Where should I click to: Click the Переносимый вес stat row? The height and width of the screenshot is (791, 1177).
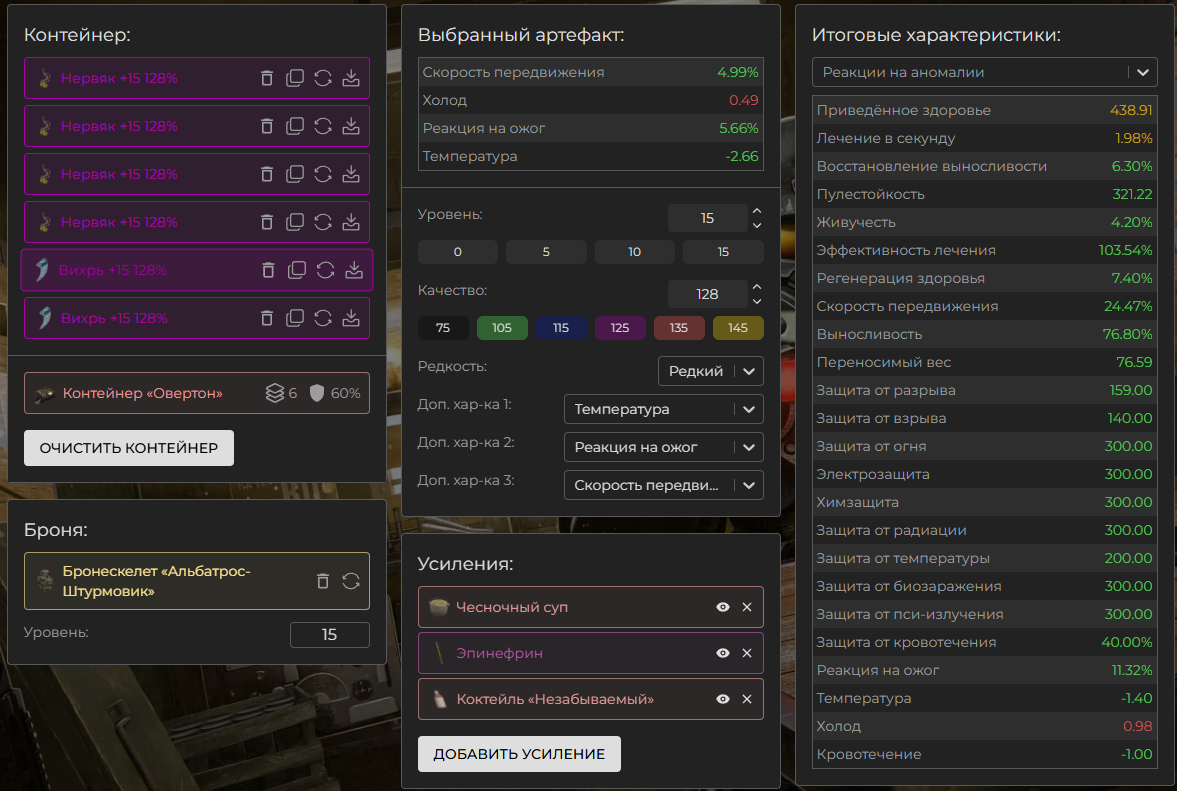point(984,362)
